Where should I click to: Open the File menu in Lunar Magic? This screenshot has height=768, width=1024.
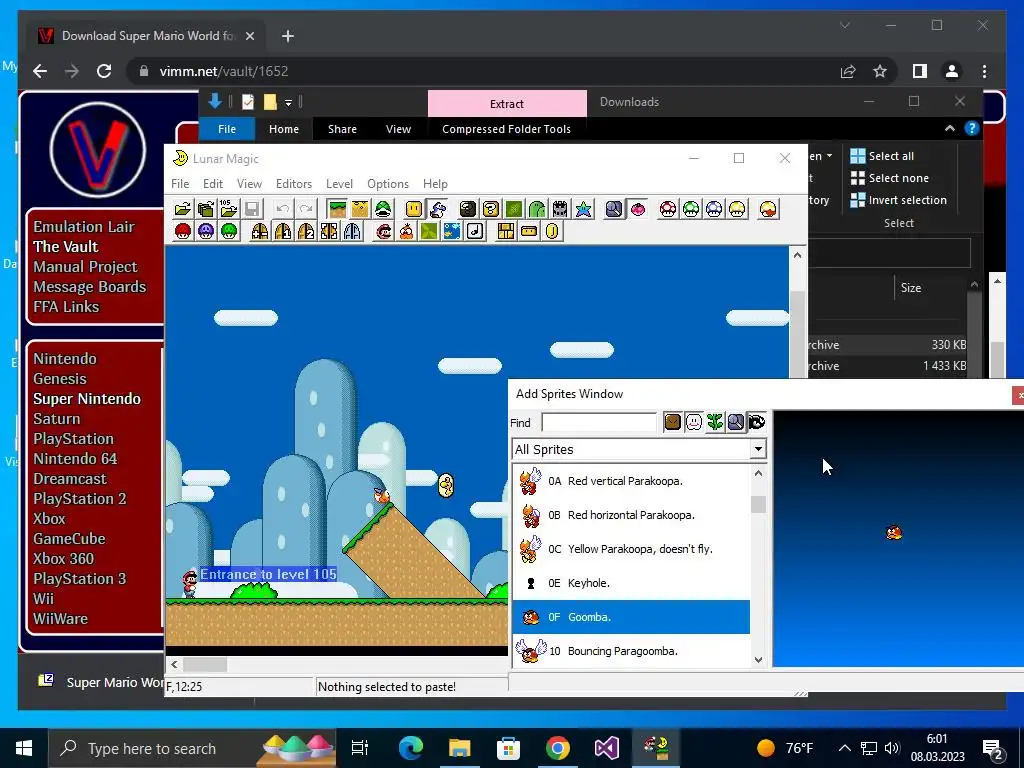point(180,184)
